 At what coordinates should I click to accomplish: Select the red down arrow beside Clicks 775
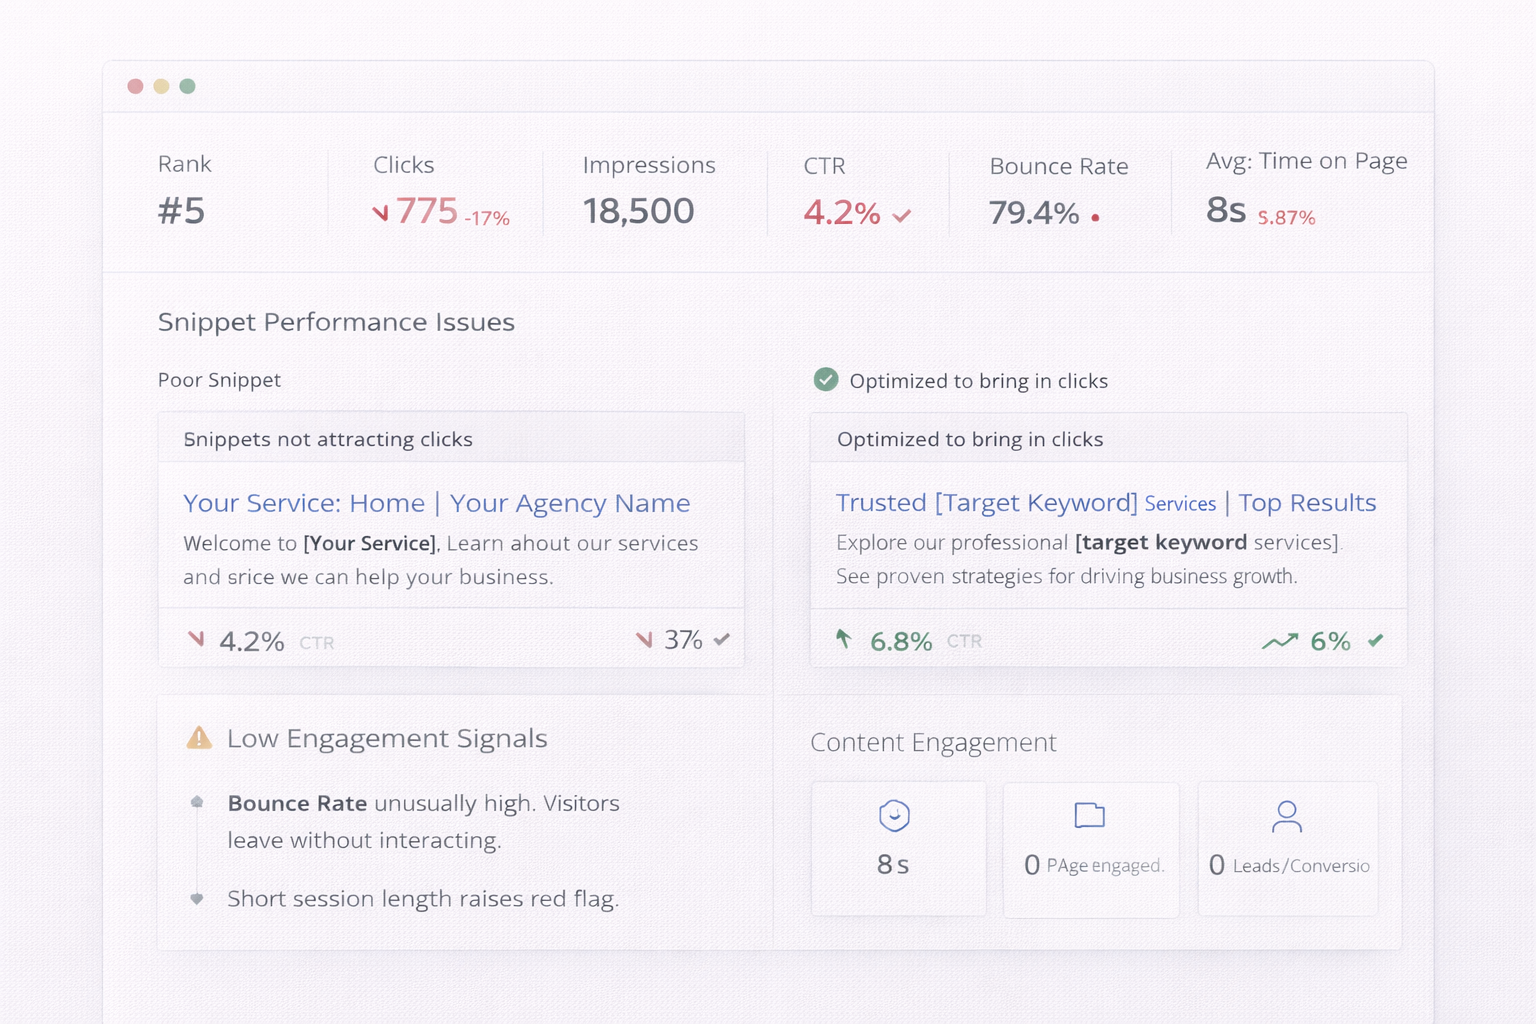[381, 212]
